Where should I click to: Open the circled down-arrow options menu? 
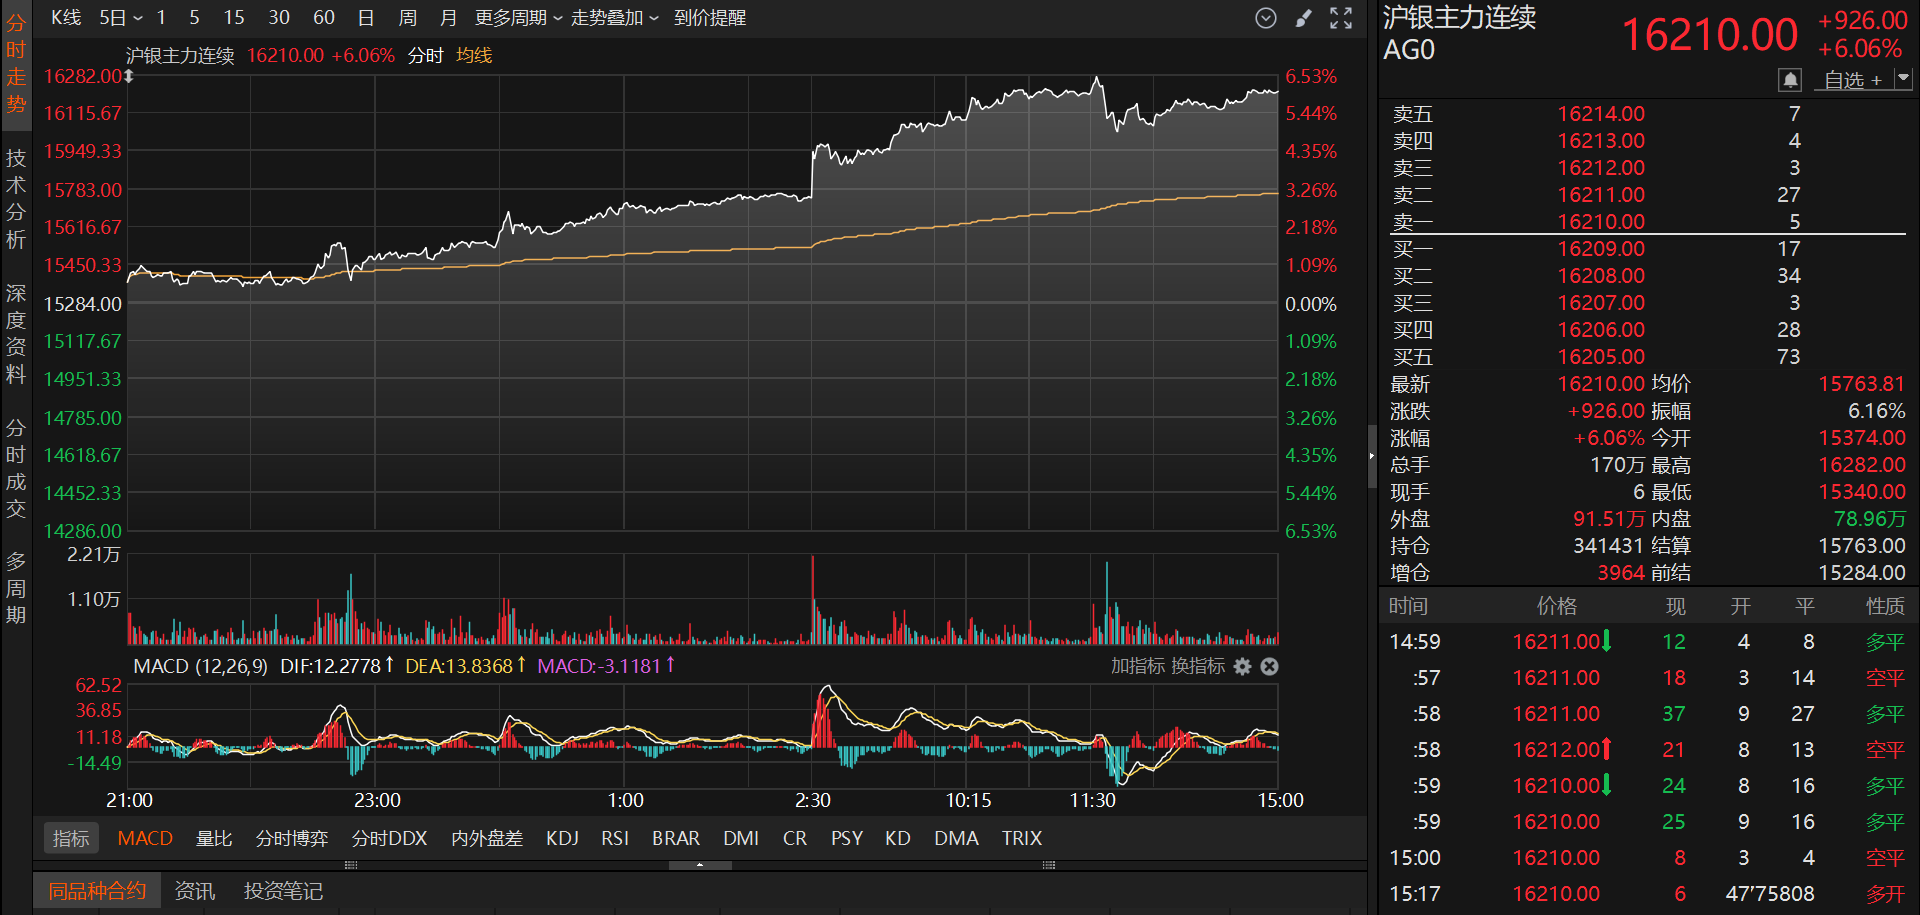[x=1266, y=18]
